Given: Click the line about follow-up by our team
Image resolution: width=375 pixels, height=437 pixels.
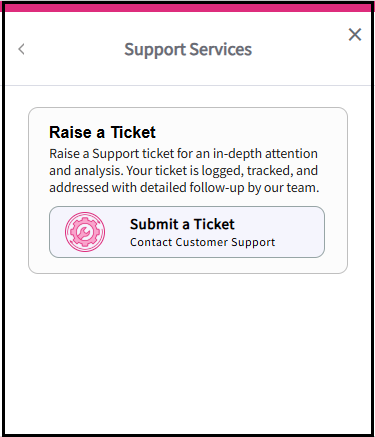Looking at the screenshot, I should (184, 188).
